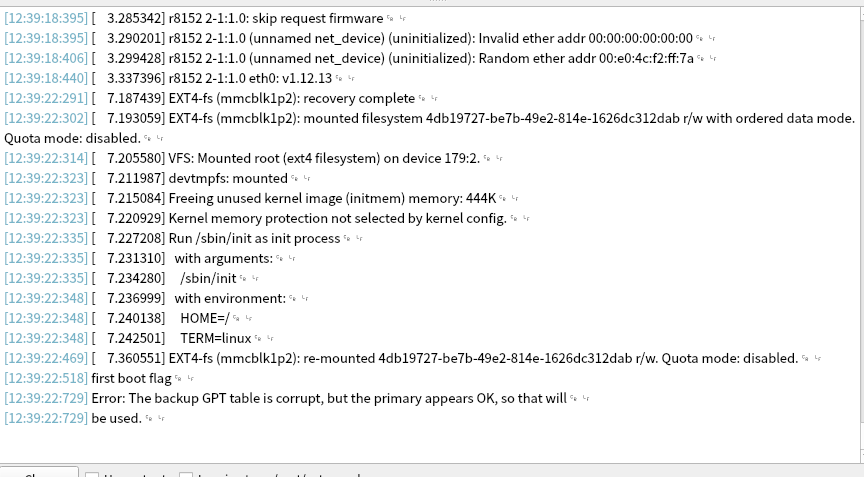Click the timestamp 12:39:22:469
The width and height of the screenshot is (864, 477).
tap(45, 358)
